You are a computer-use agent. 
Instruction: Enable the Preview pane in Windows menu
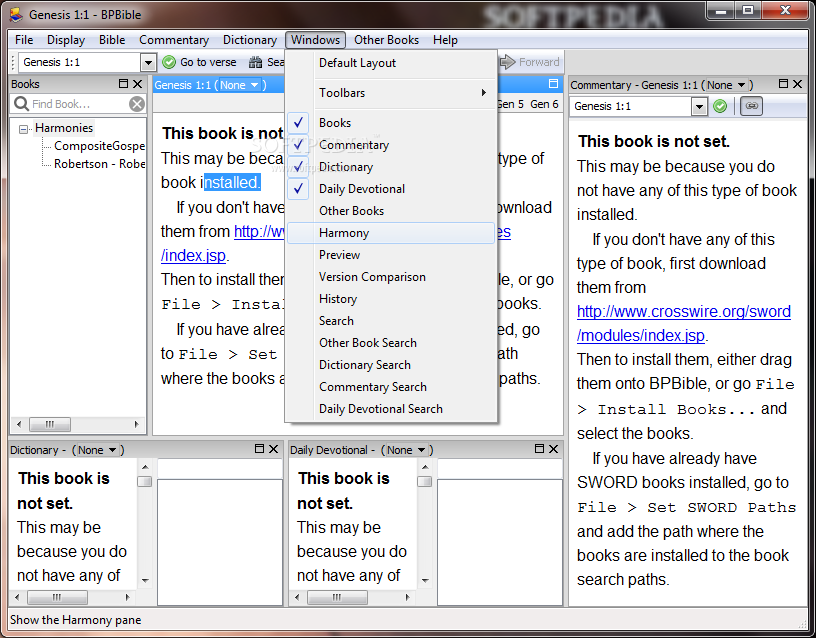pyautogui.click(x=390, y=255)
